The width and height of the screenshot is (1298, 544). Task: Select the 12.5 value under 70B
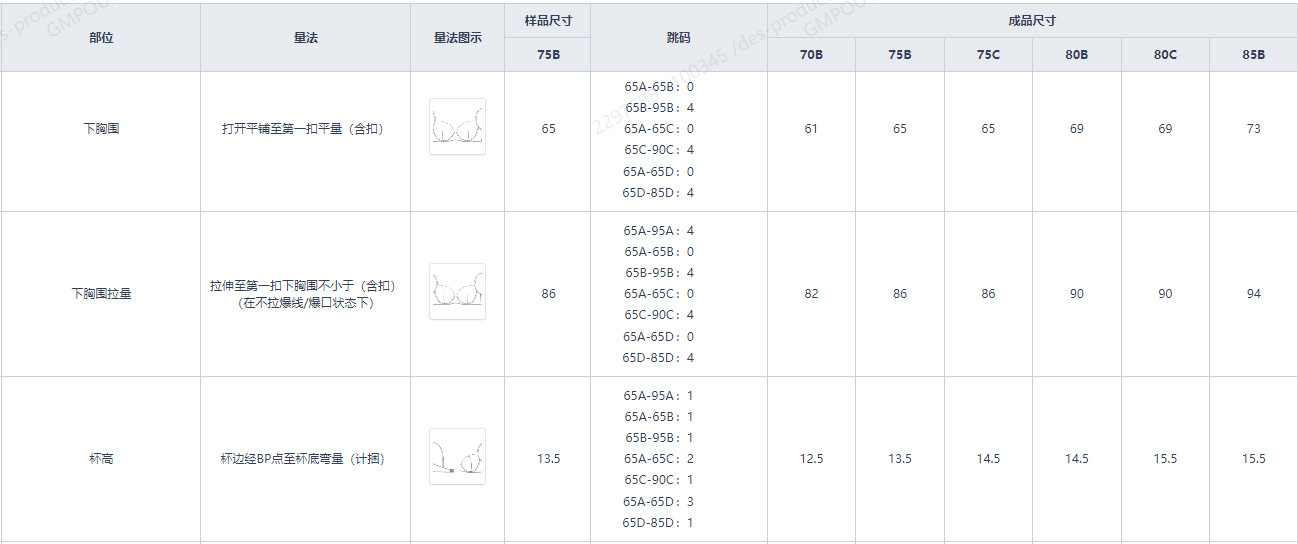click(811, 459)
